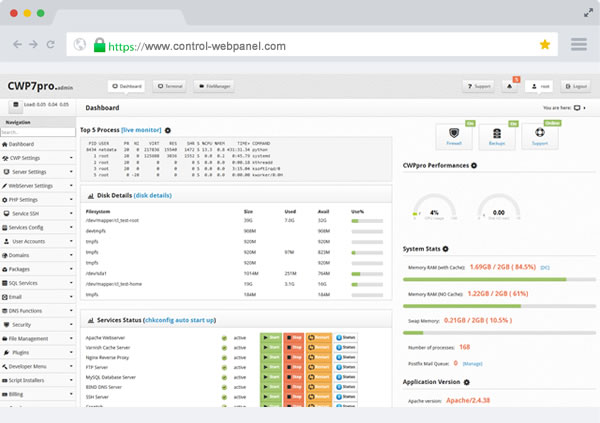Click the gear icon beside System Stats
The height and width of the screenshot is (423, 600).
click(x=445, y=248)
